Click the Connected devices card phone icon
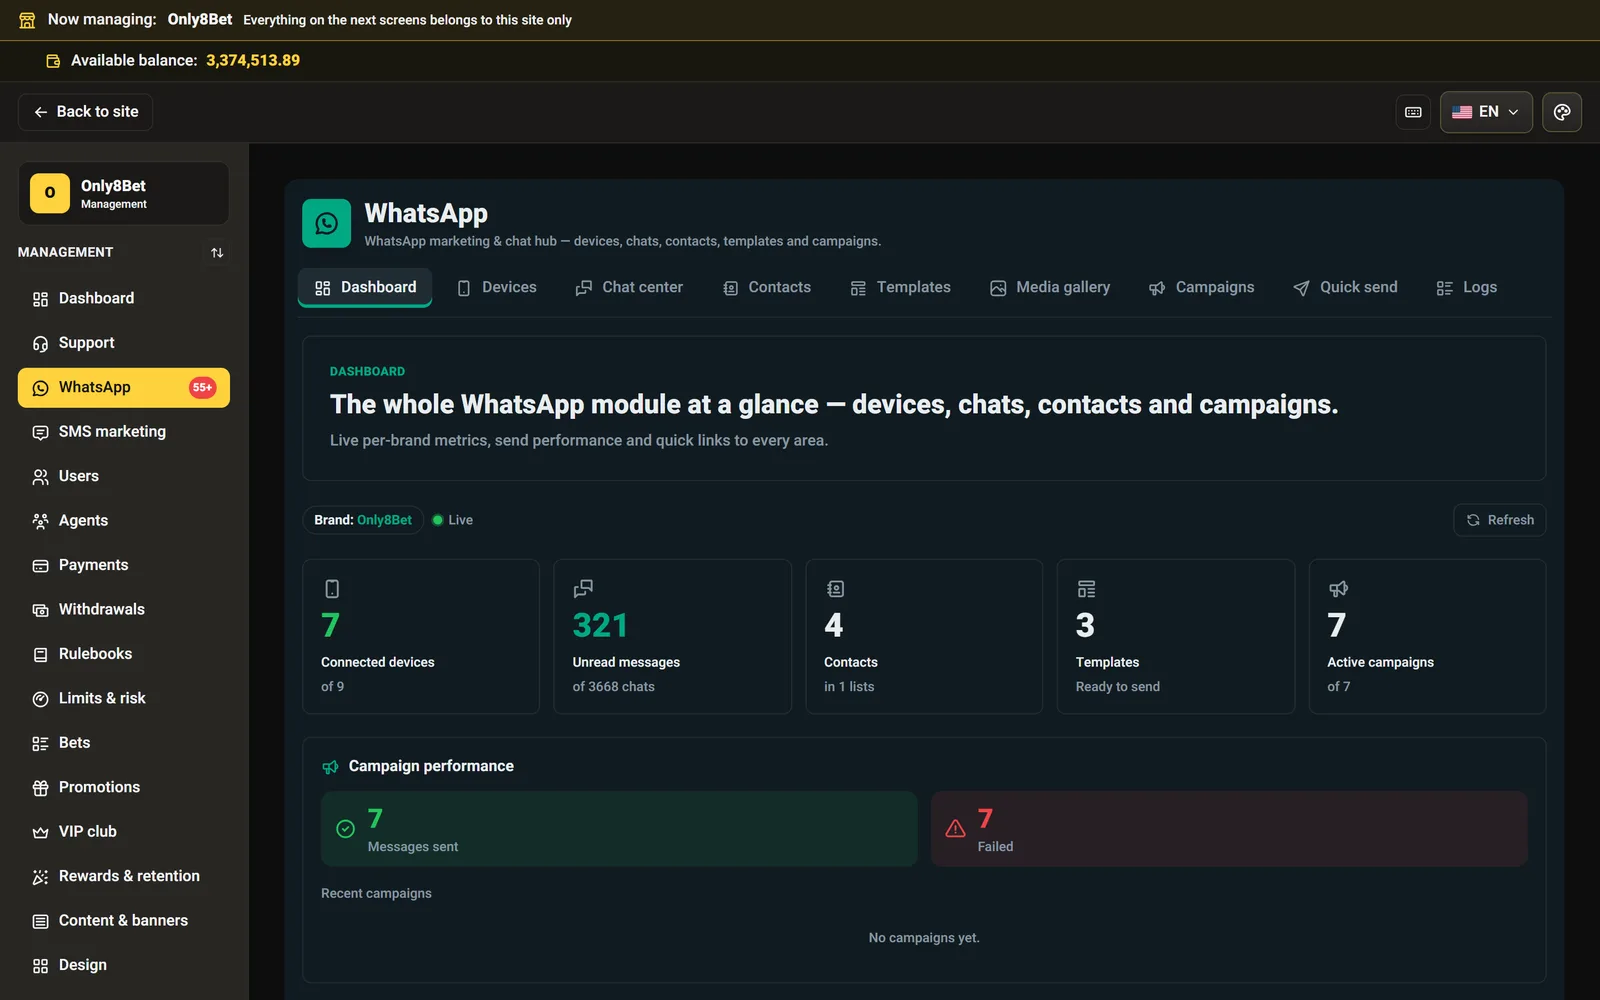This screenshot has height=1000, width=1600. (332, 589)
